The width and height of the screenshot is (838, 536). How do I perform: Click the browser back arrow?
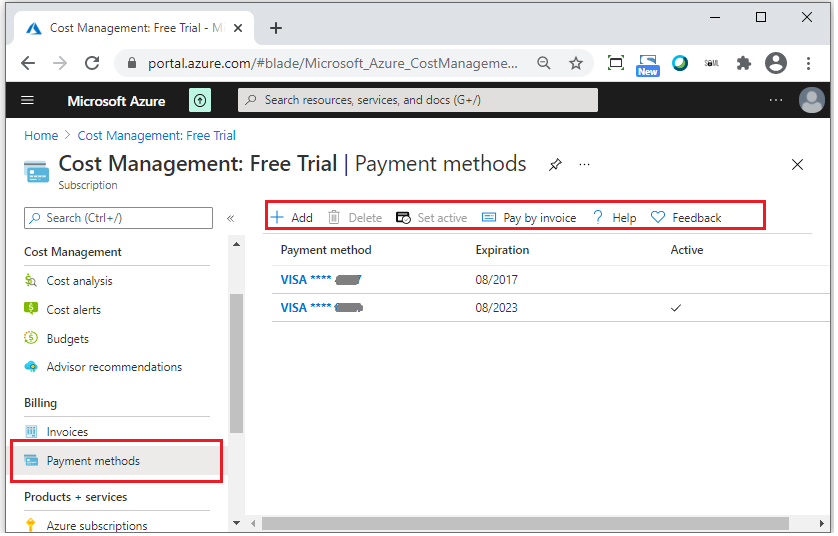tap(28, 63)
